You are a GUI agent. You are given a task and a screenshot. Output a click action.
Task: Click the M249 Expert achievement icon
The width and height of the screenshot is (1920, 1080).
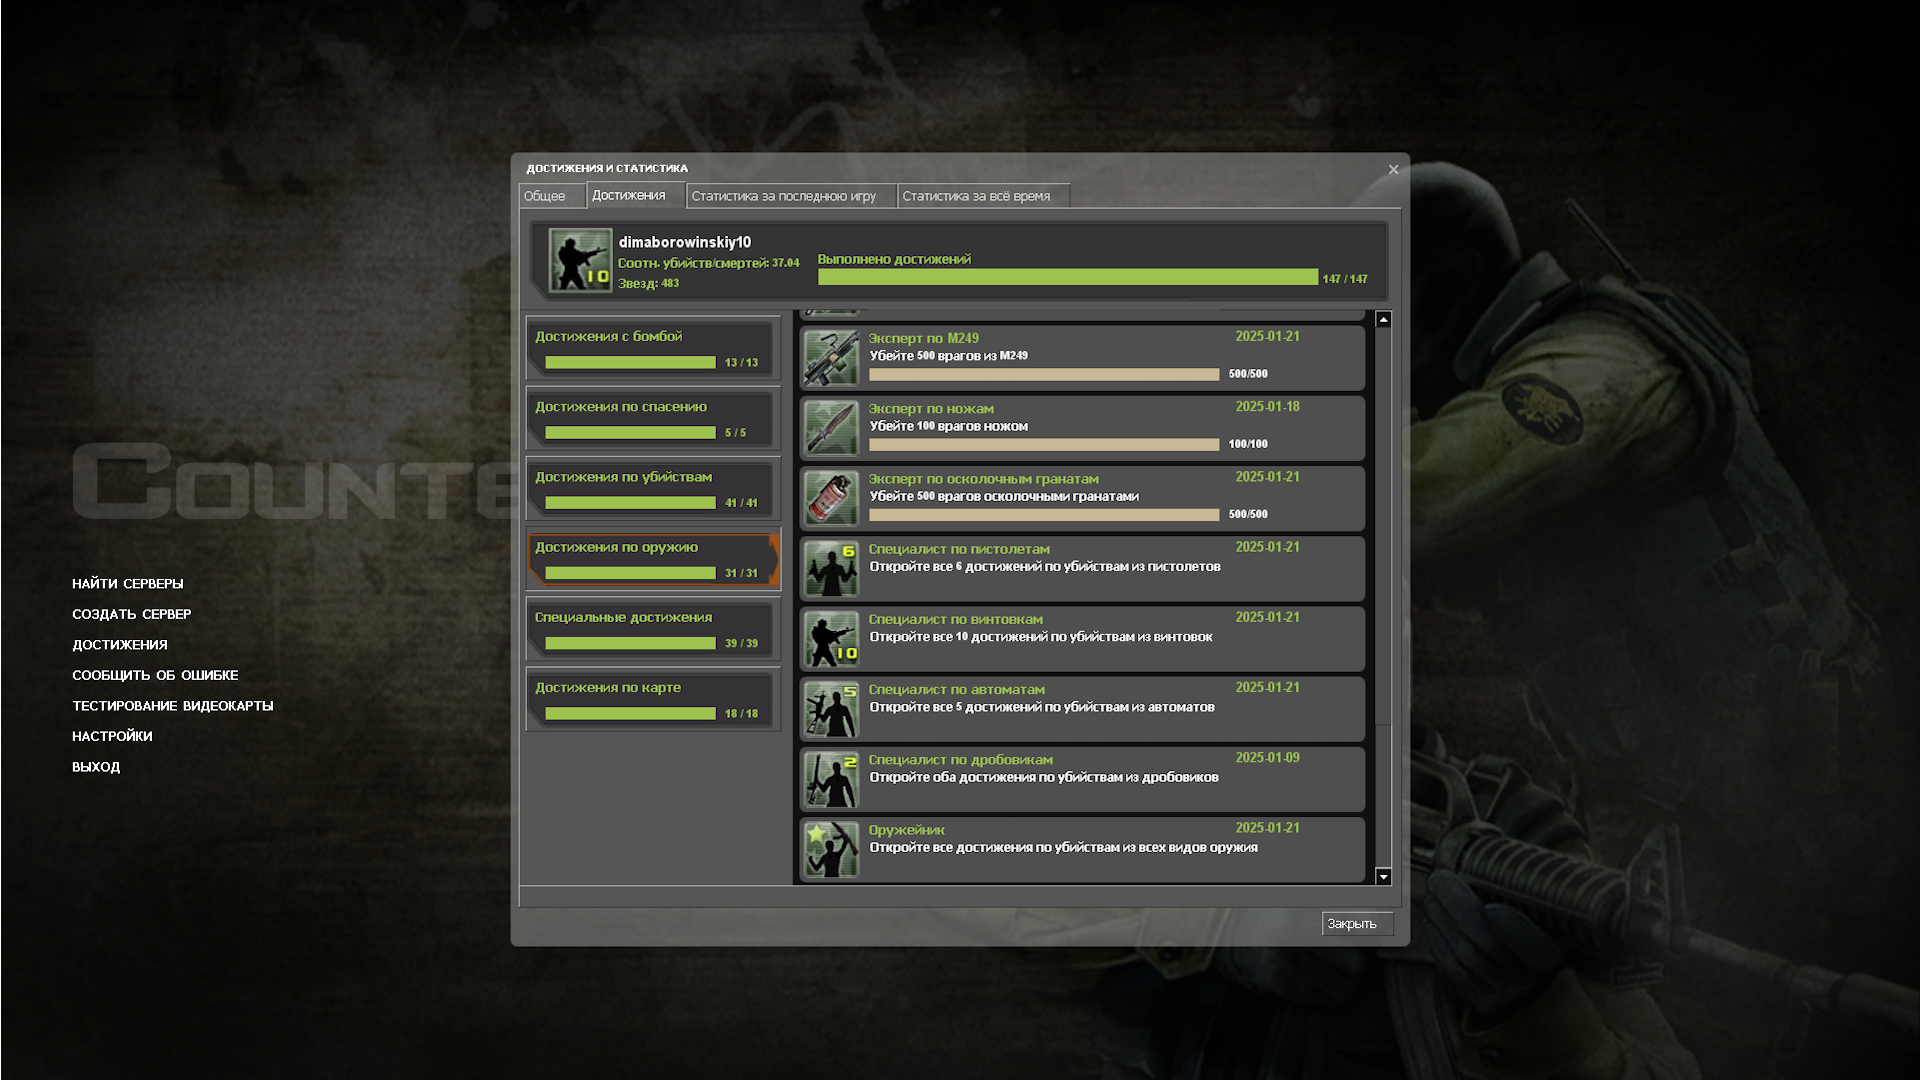click(x=831, y=357)
